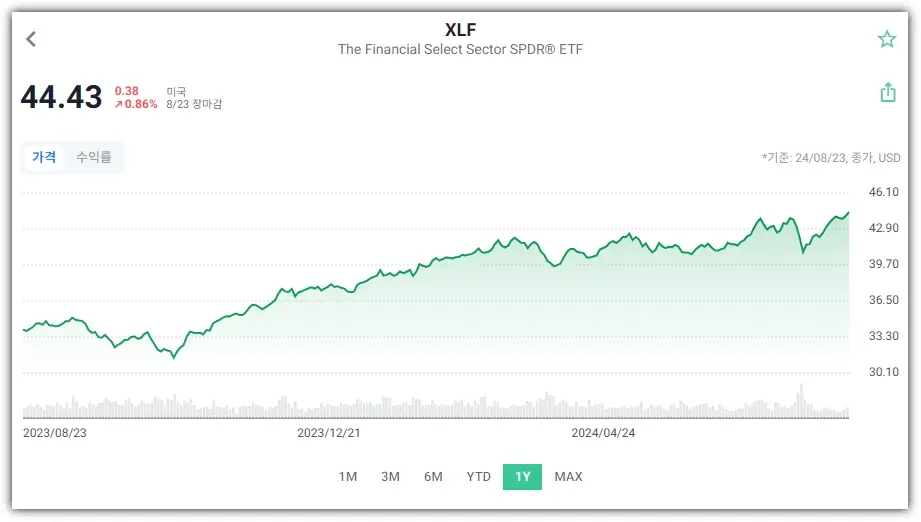Switch to the 가격 chart view
921x522 pixels.
(44, 157)
